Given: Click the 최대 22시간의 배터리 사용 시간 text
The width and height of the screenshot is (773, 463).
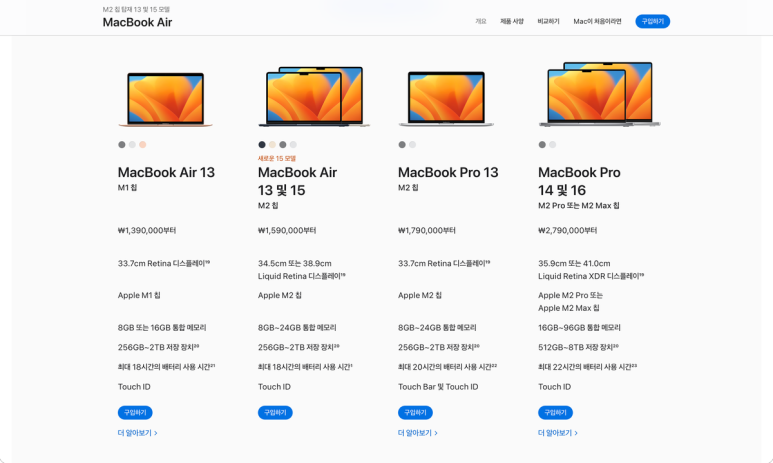Looking at the screenshot, I should [588, 367].
